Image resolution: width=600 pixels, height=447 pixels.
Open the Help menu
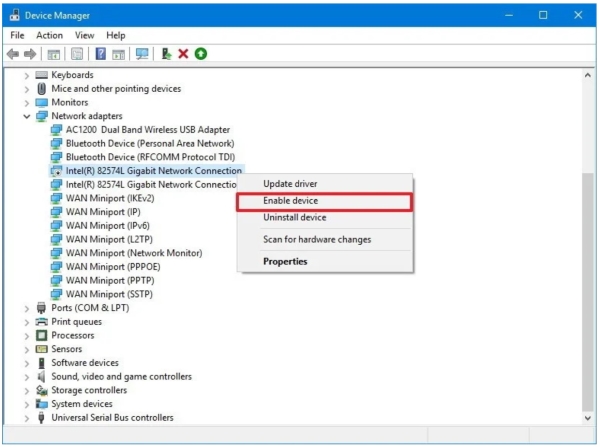[116, 36]
